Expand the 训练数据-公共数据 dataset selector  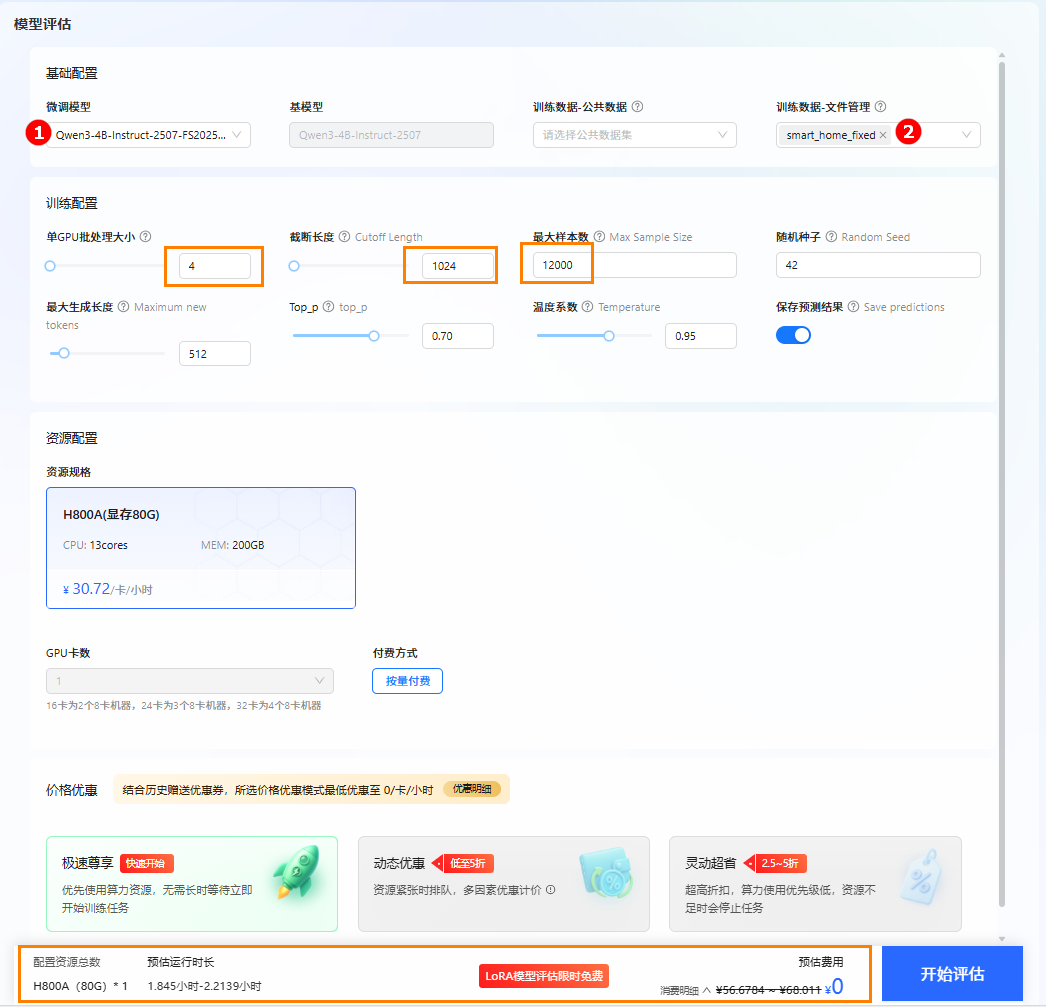[634, 135]
